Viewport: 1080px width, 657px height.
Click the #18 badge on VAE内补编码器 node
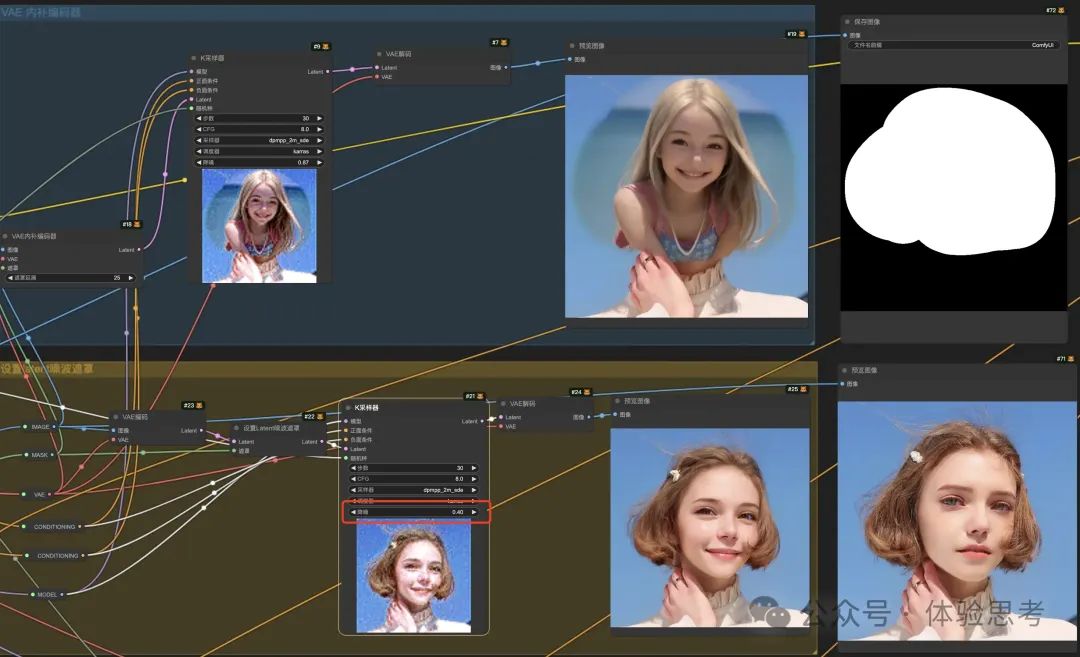(x=131, y=224)
